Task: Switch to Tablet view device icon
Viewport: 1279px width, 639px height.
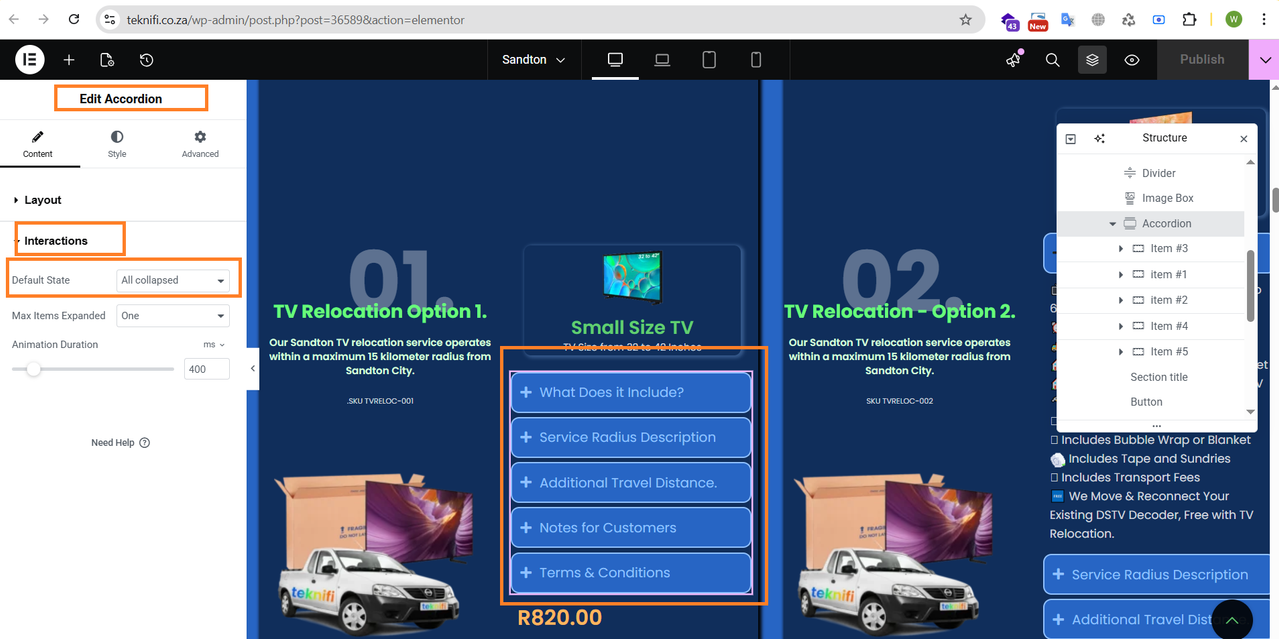Action: [x=709, y=60]
